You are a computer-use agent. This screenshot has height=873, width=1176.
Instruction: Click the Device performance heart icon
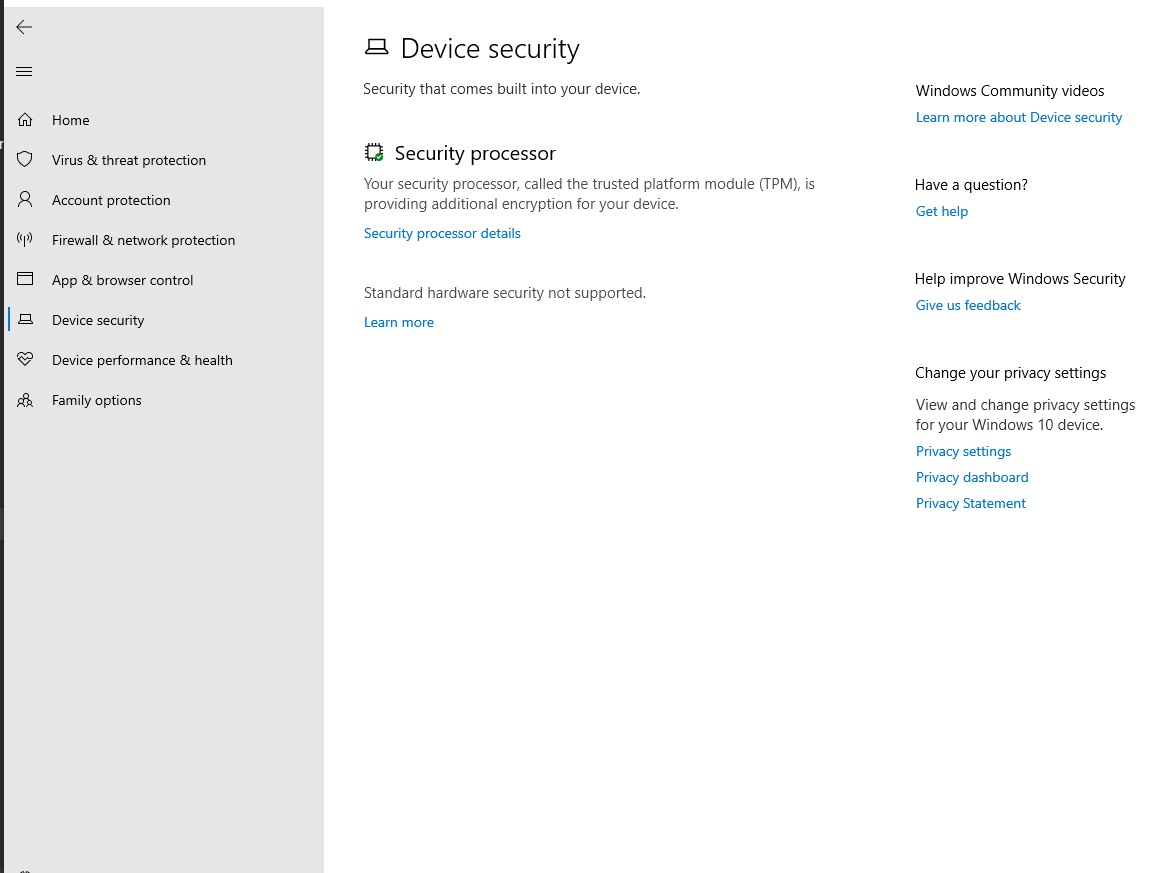[25, 360]
